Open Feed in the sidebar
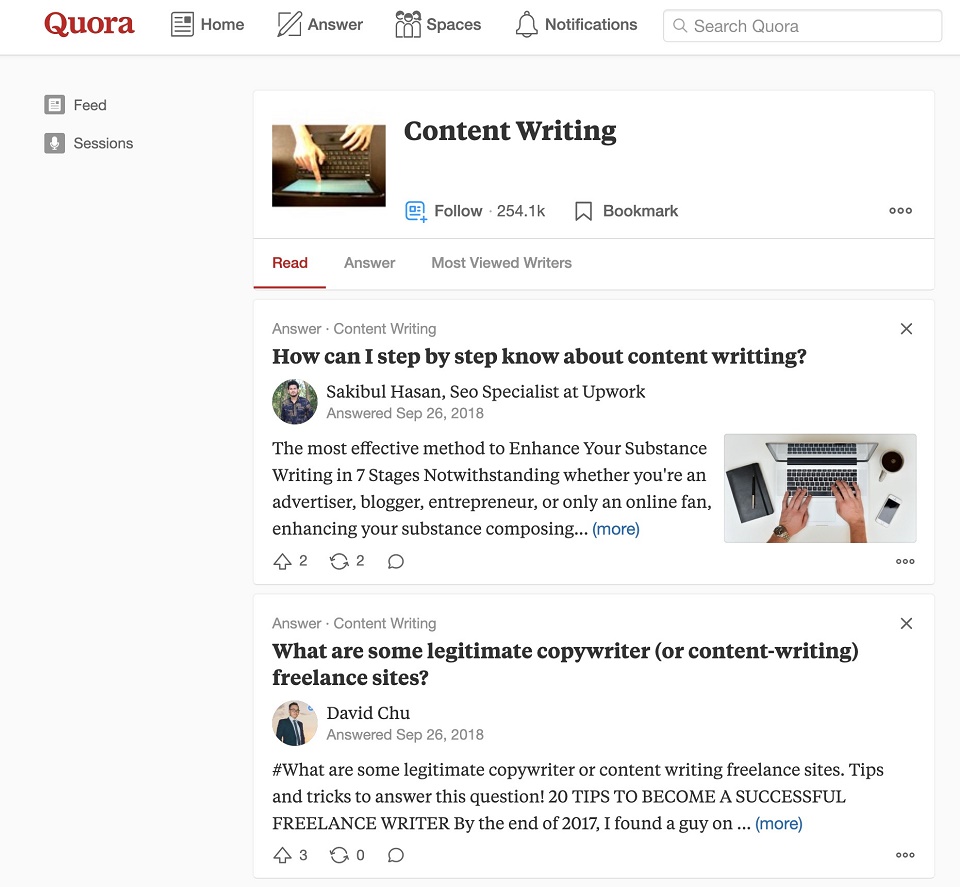This screenshot has height=887, width=960. point(90,105)
